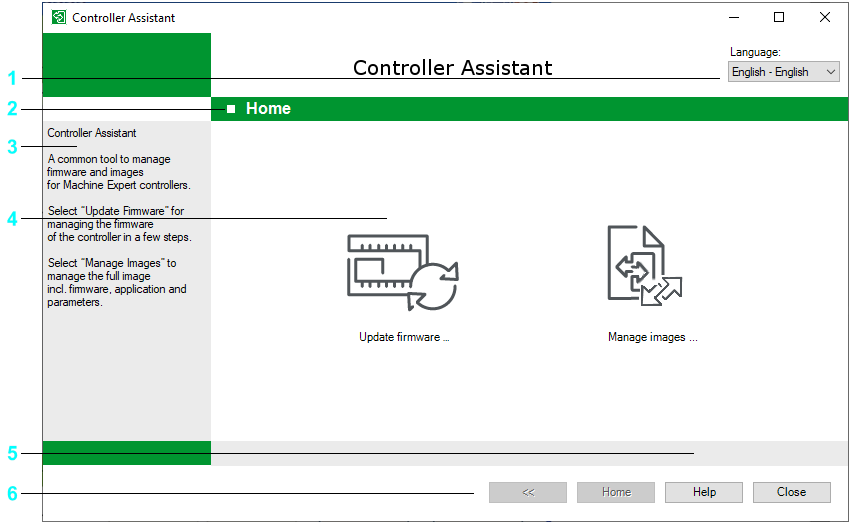The image size is (851, 524).
Task: Click the white square bullet beside Home
Action: click(231, 109)
